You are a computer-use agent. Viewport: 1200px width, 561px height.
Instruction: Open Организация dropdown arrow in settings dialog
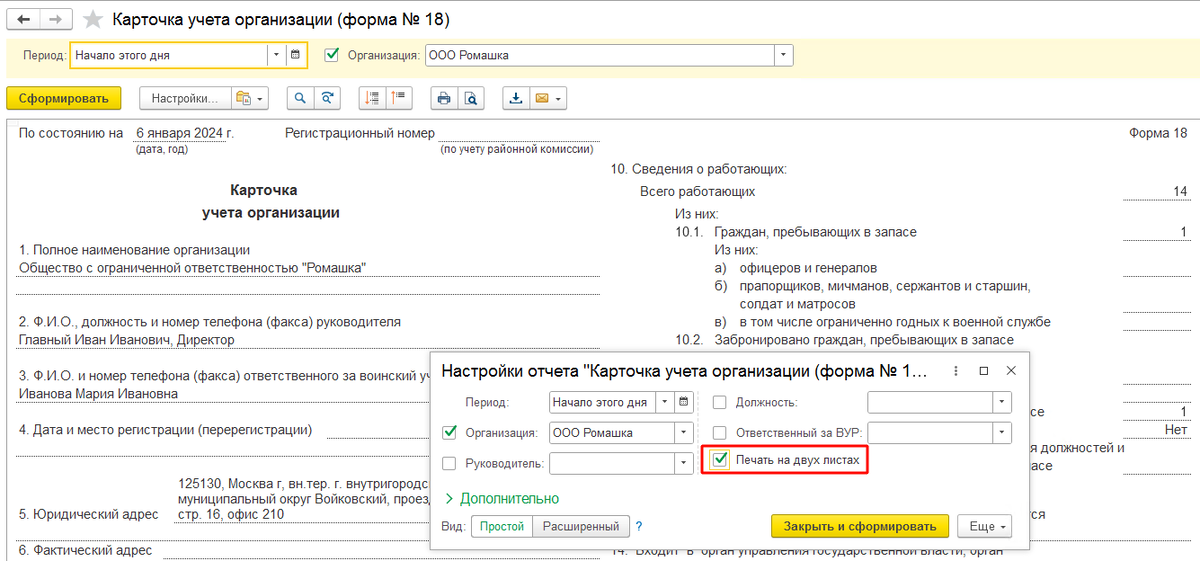[684, 433]
